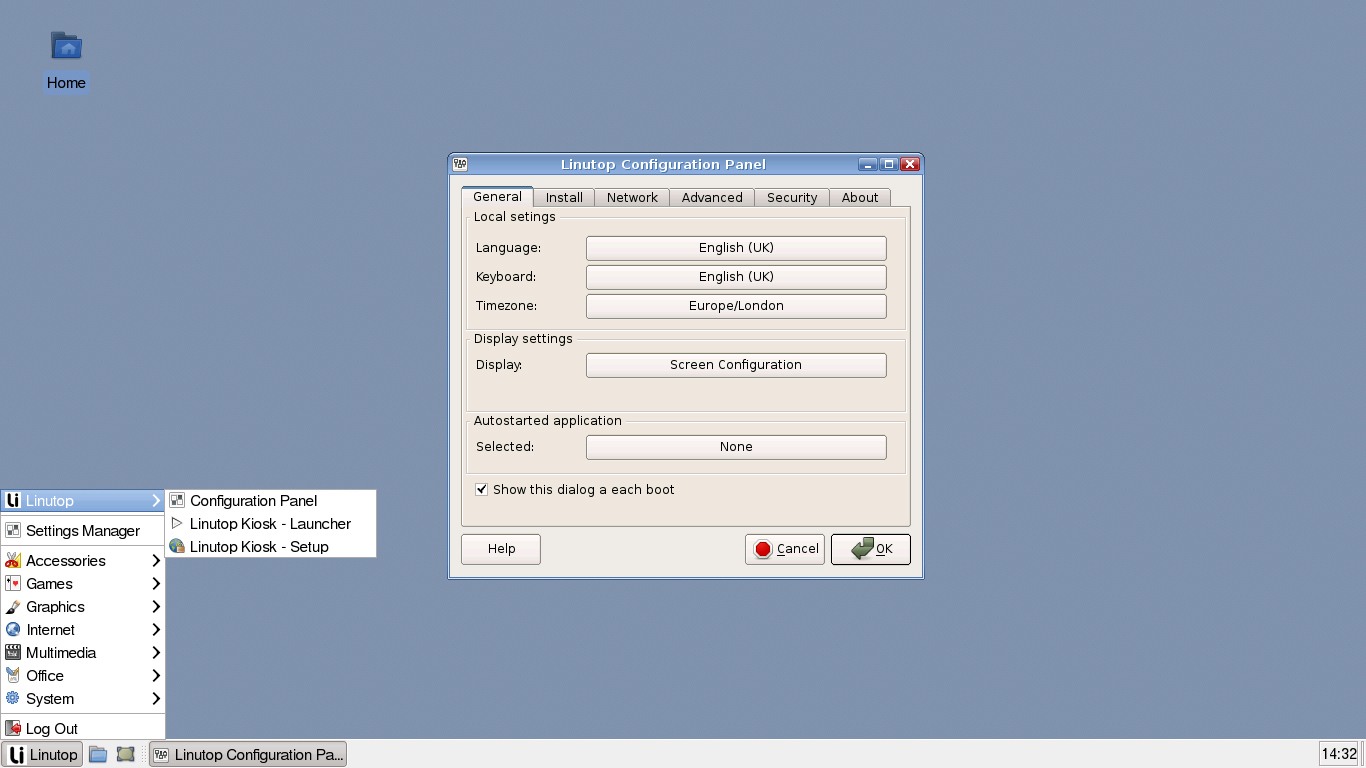Confirm with the OK button
This screenshot has width=1366, height=768.
[x=871, y=549]
